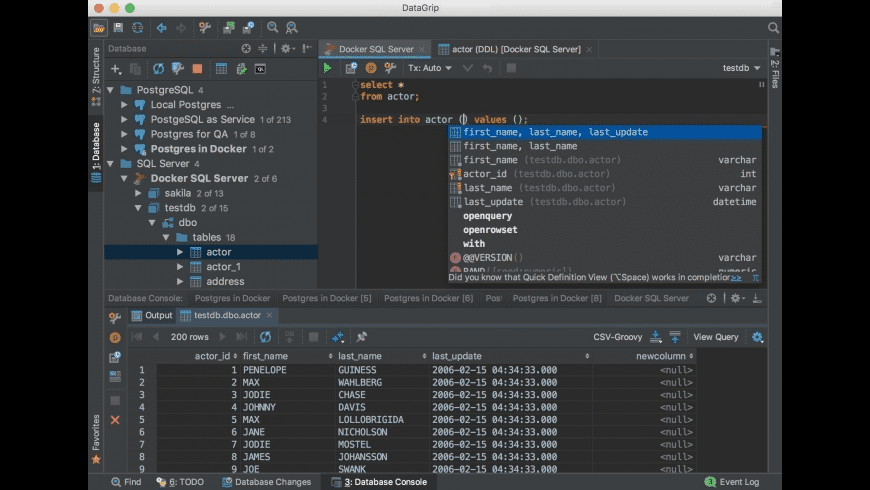Click the pin icon in results toolbar
Screen dimensions: 870x490
361,337
